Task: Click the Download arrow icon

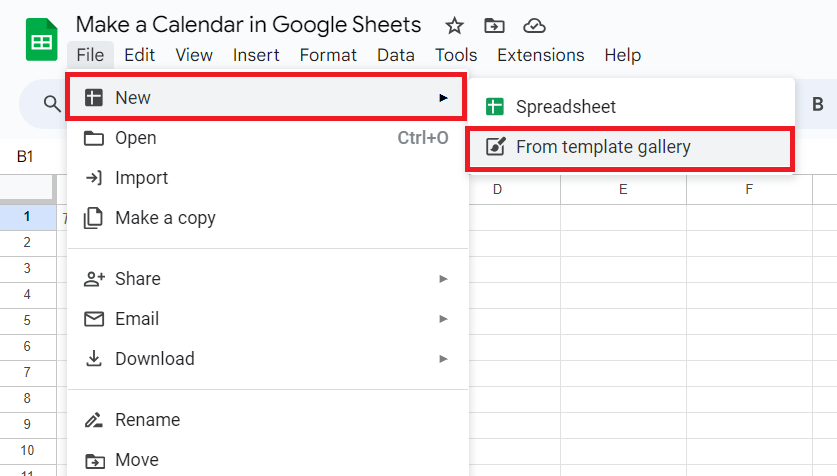Action: (93, 358)
